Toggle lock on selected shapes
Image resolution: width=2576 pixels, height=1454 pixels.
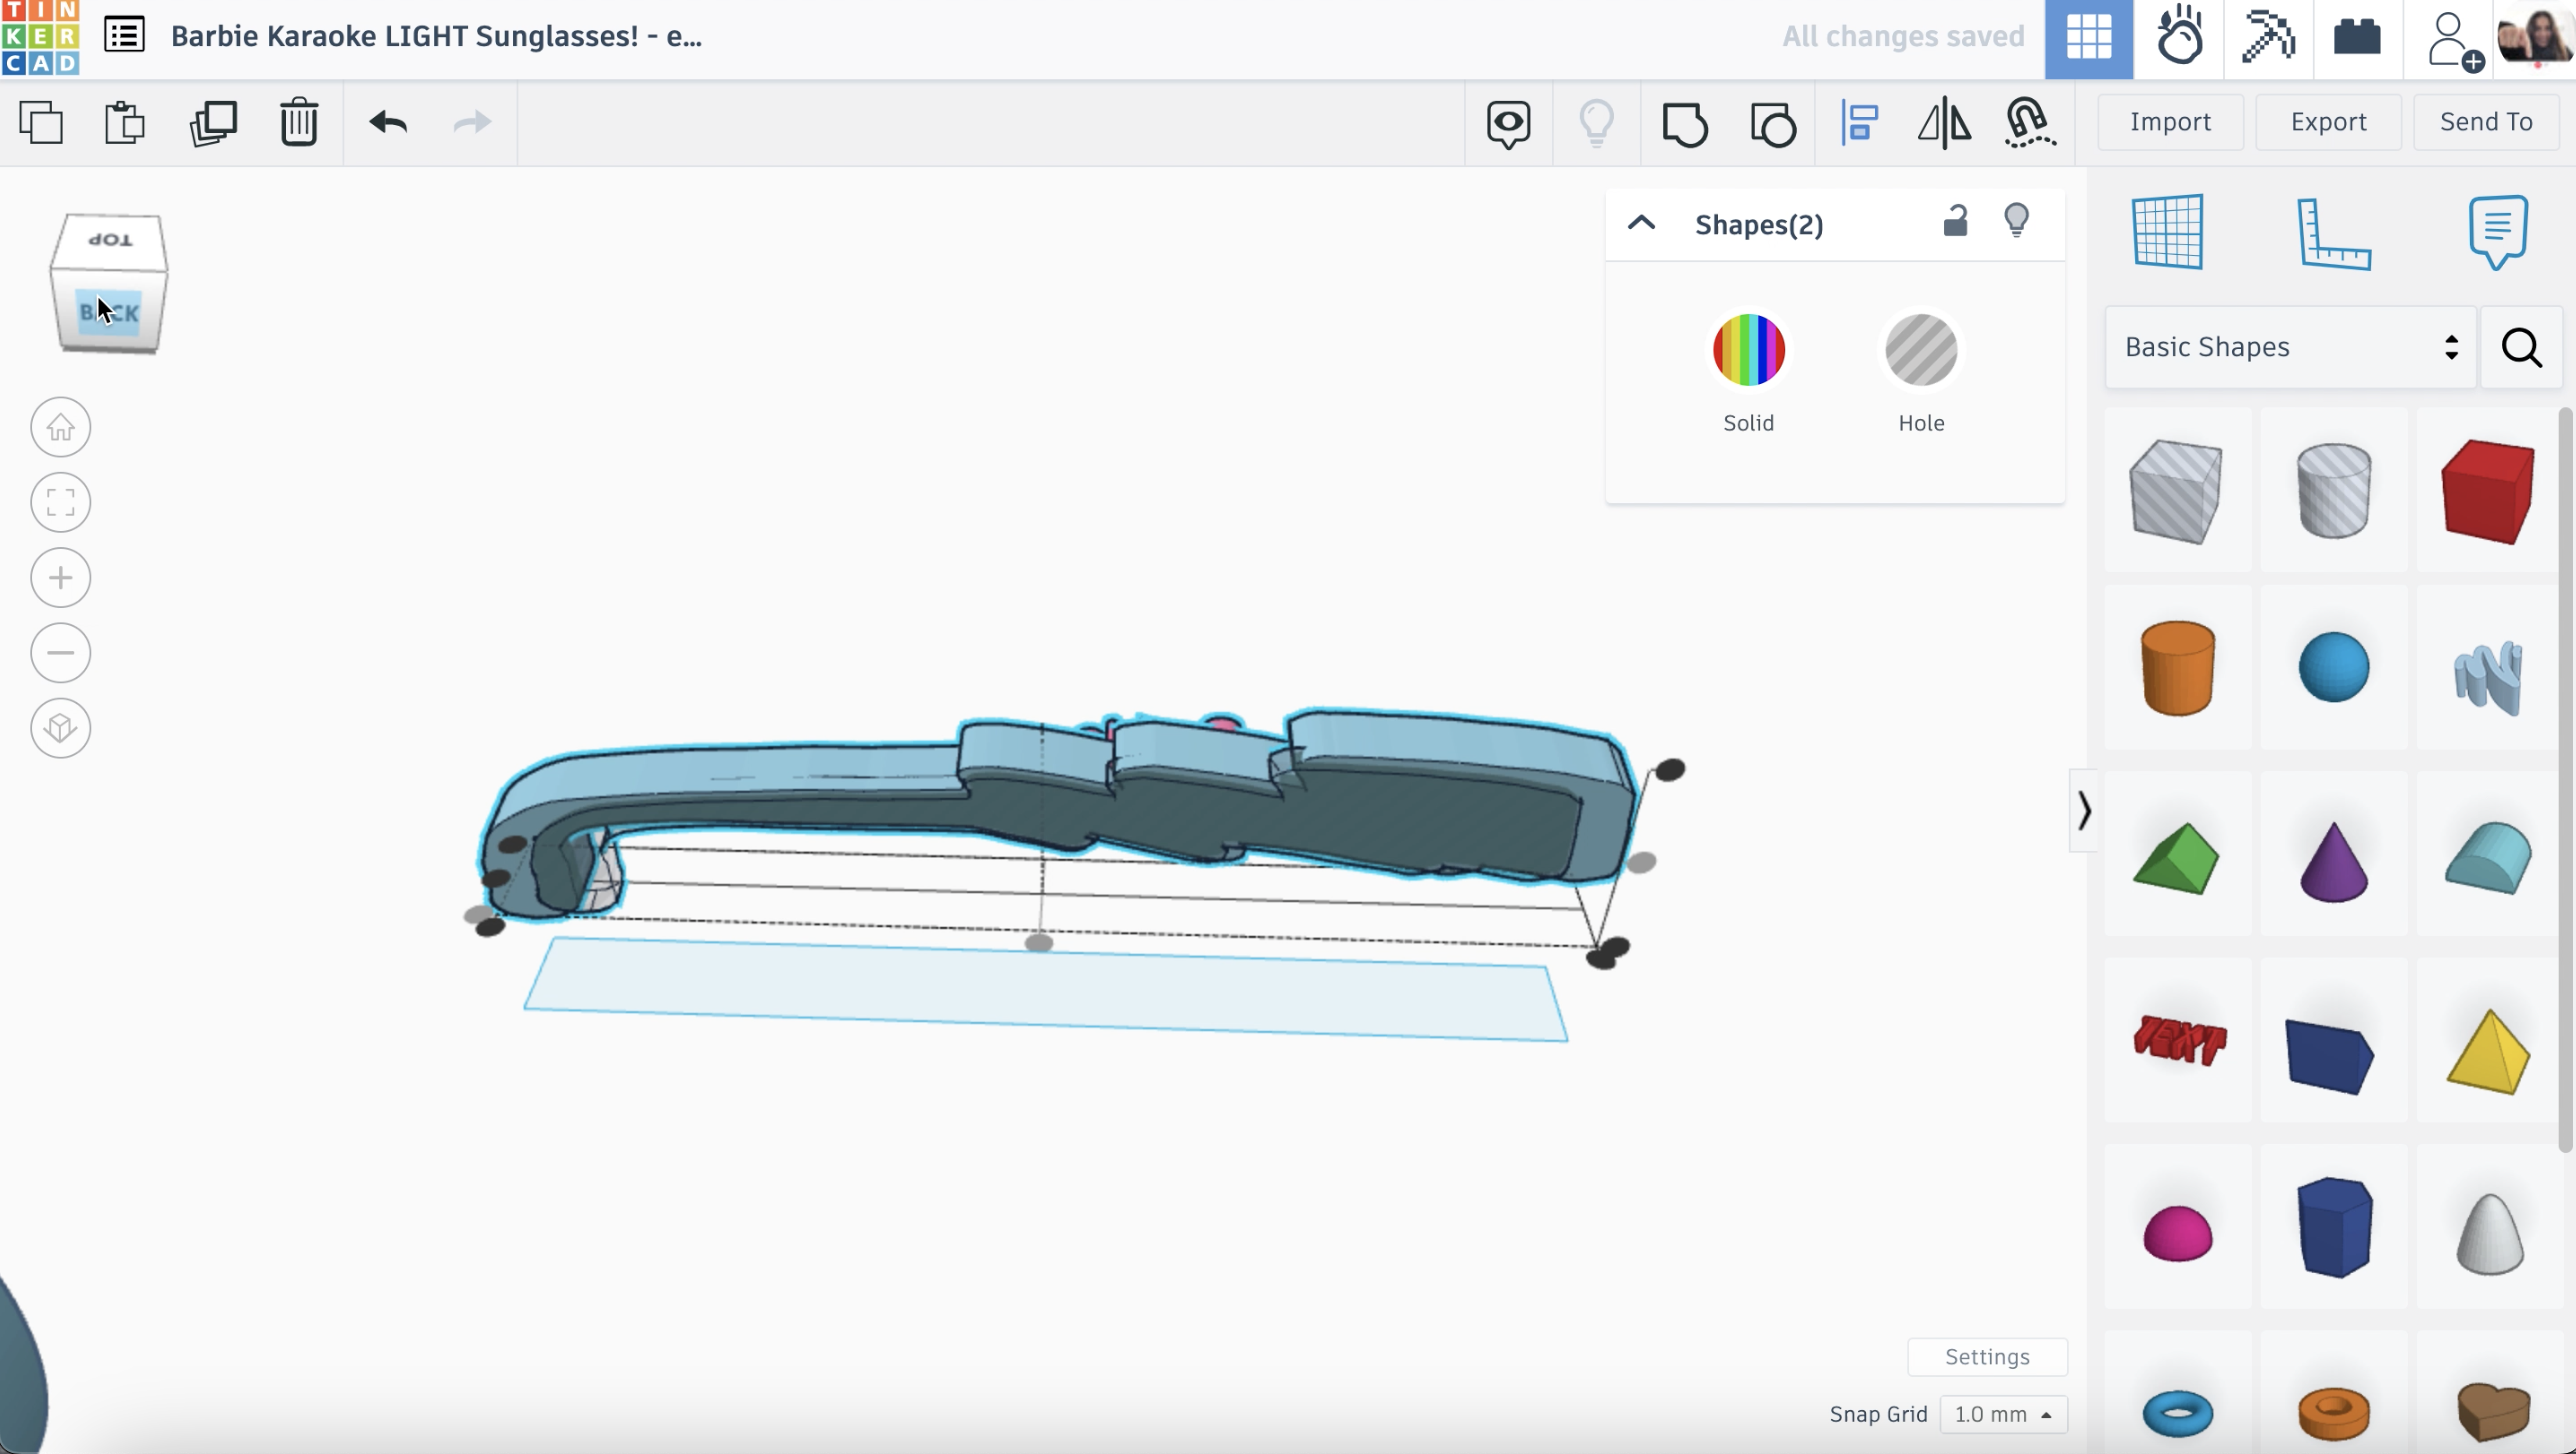pyautogui.click(x=1955, y=221)
